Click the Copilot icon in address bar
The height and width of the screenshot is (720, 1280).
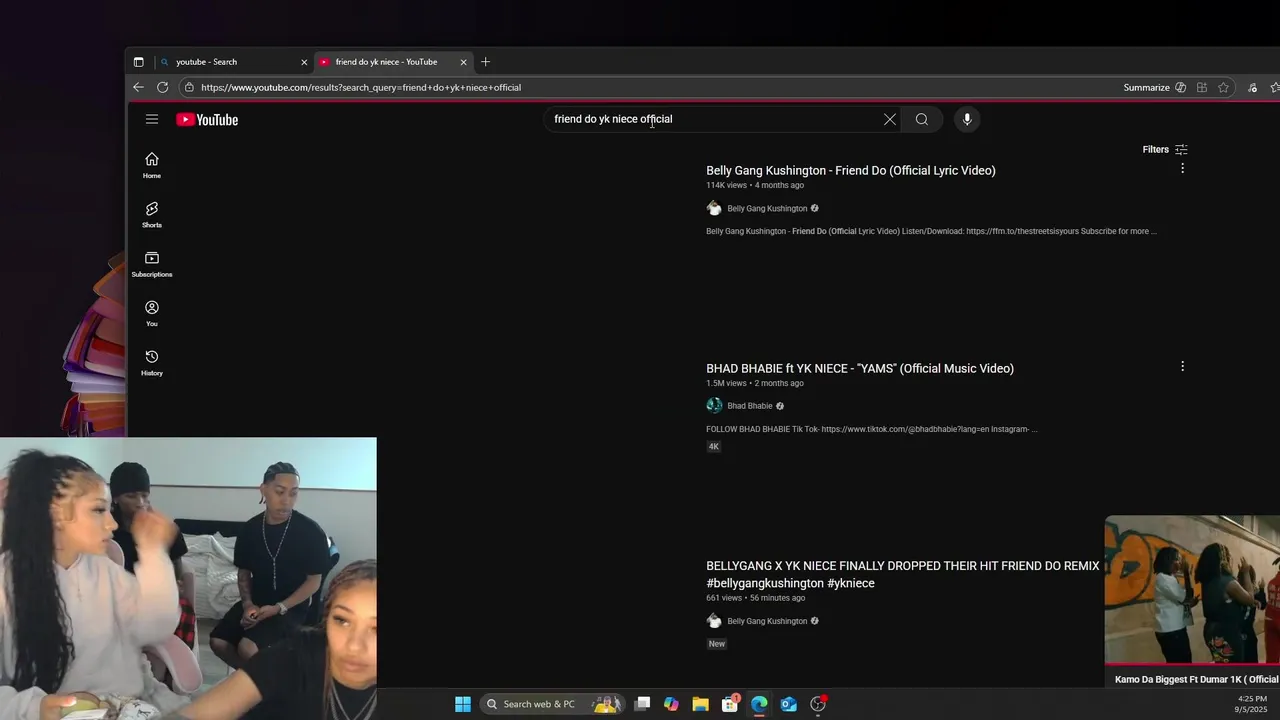(x=1180, y=87)
